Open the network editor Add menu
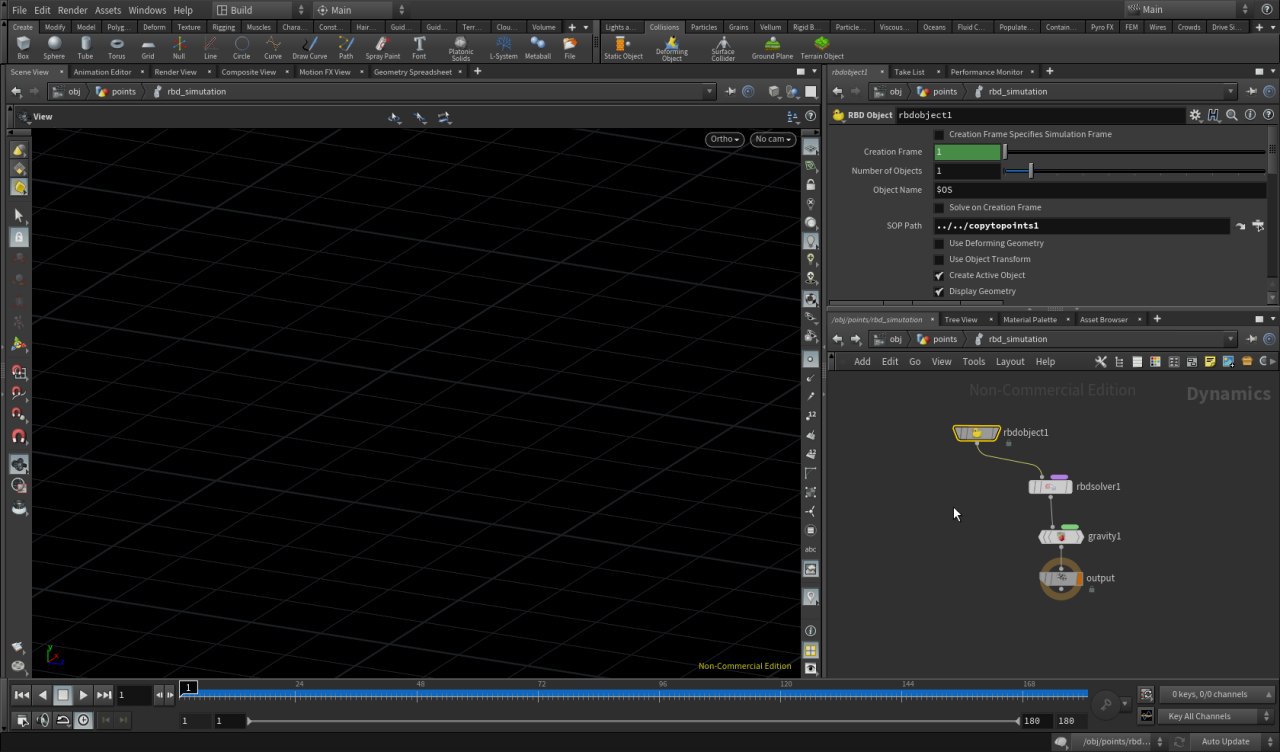 coord(862,362)
